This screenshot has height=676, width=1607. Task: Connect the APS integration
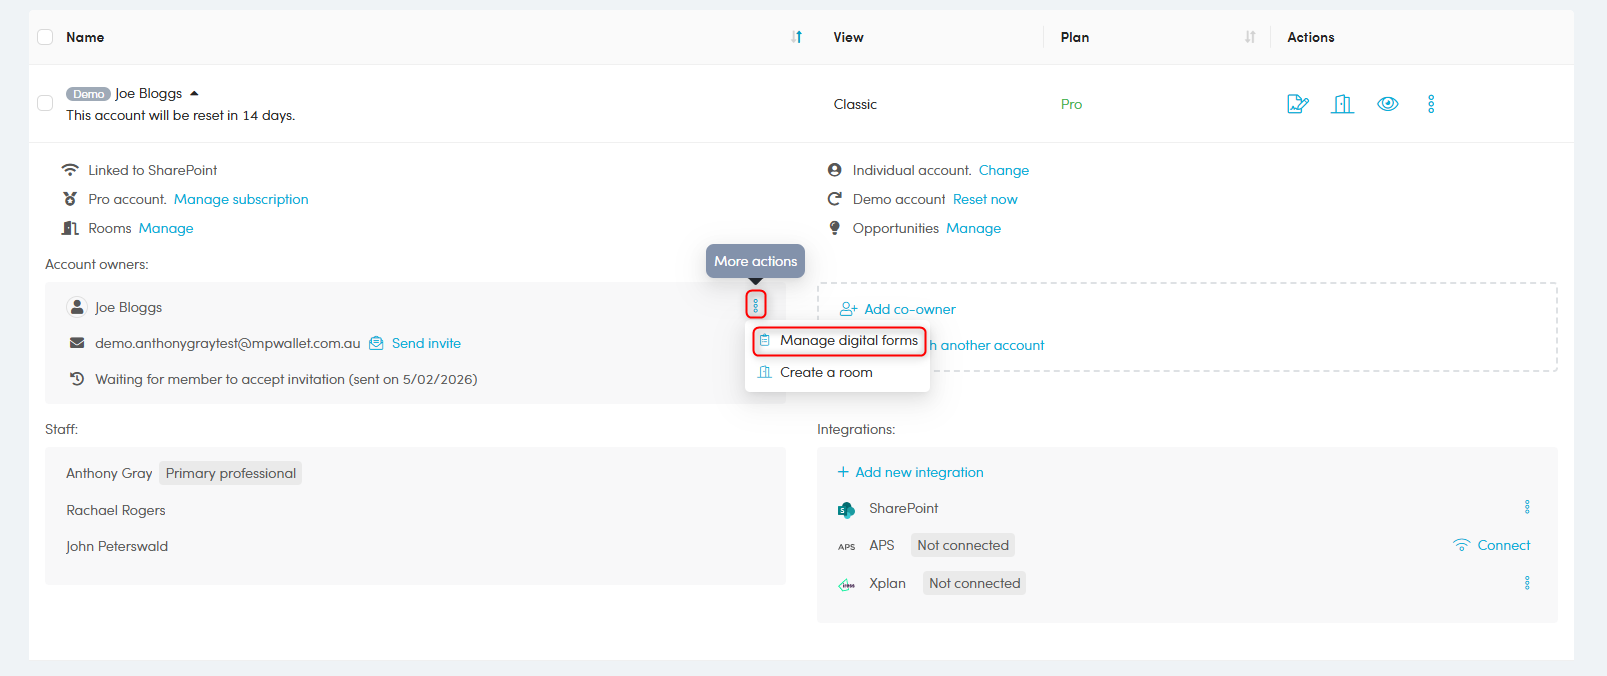[x=1502, y=545]
